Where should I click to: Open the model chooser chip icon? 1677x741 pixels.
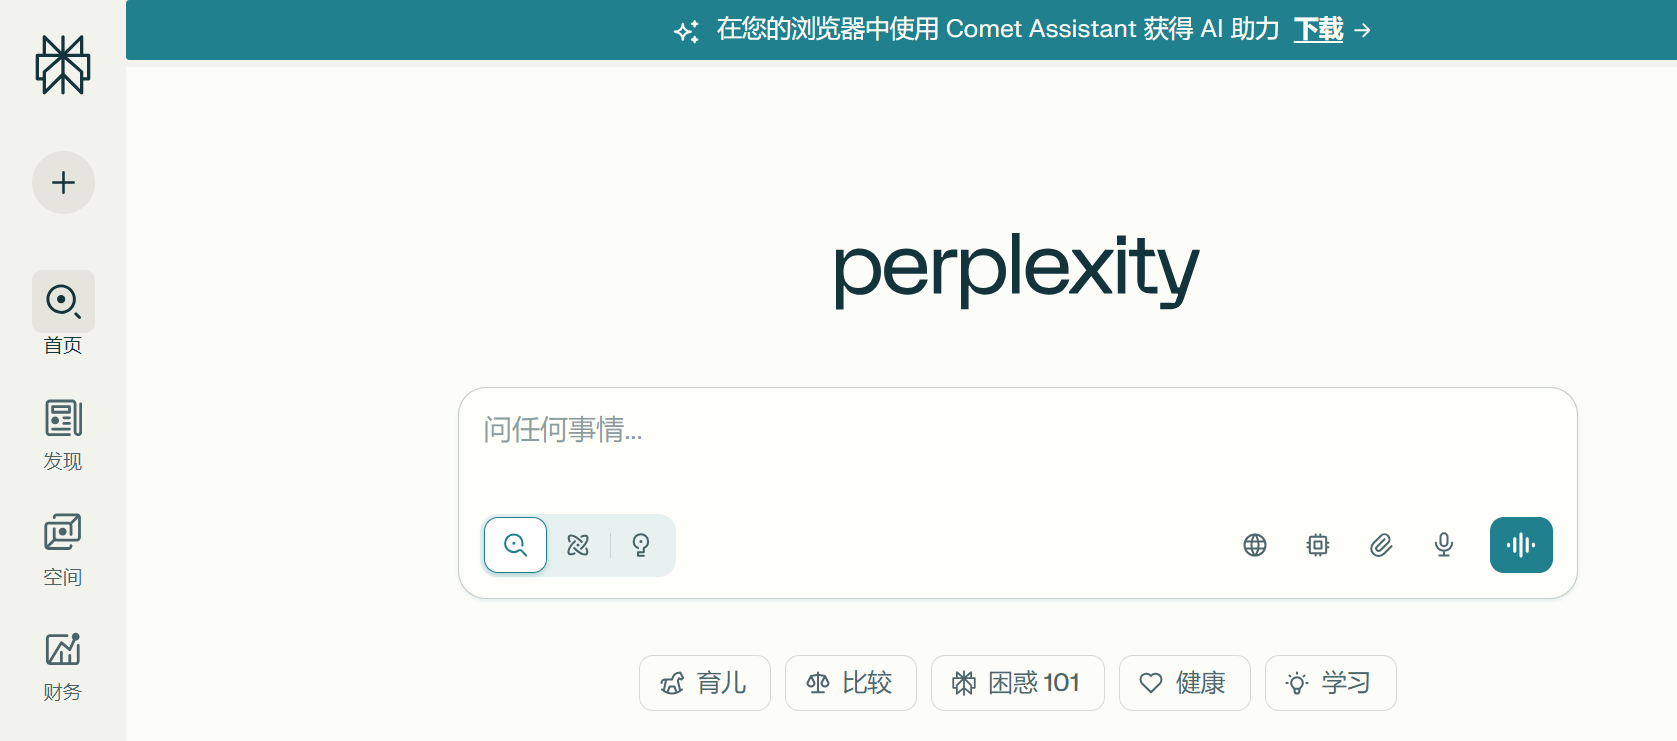click(x=1318, y=545)
